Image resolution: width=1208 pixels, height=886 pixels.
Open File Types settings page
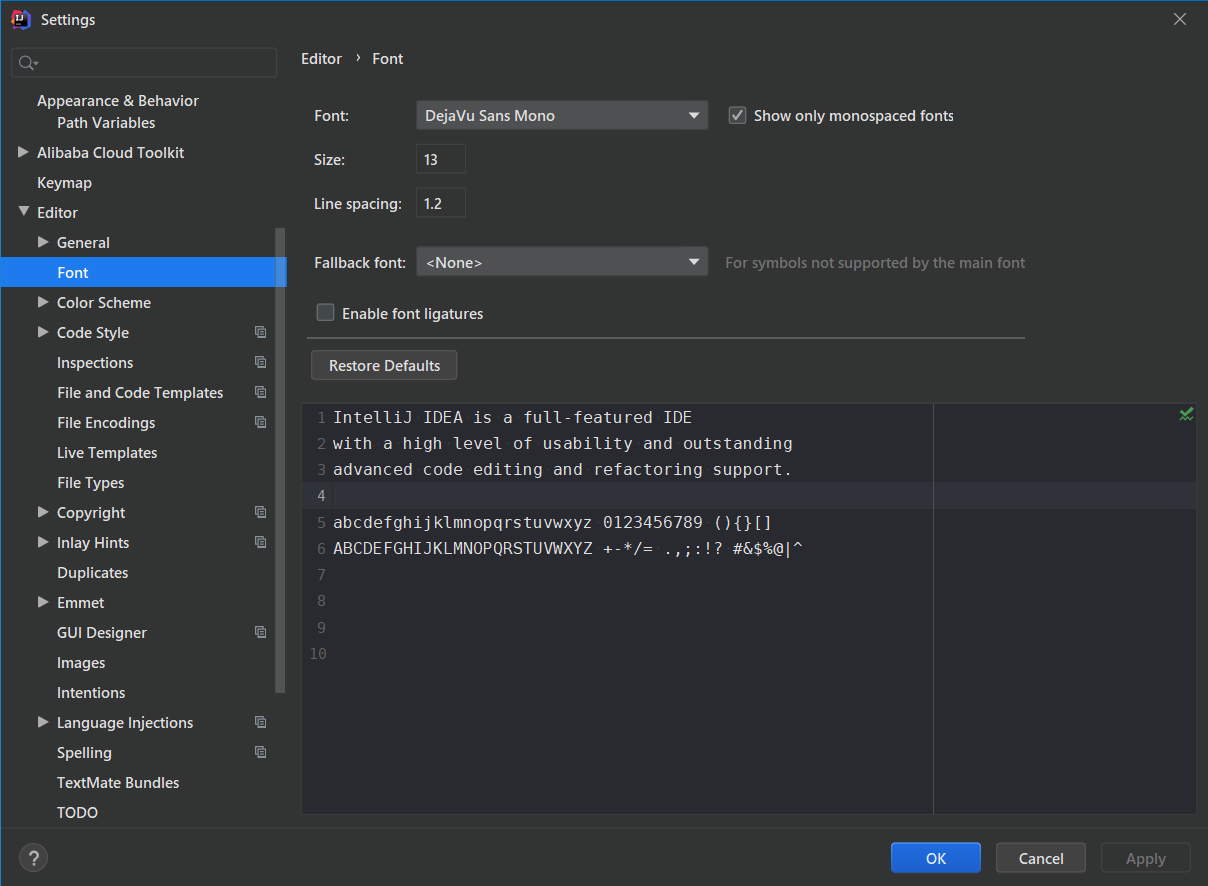[x=91, y=483]
